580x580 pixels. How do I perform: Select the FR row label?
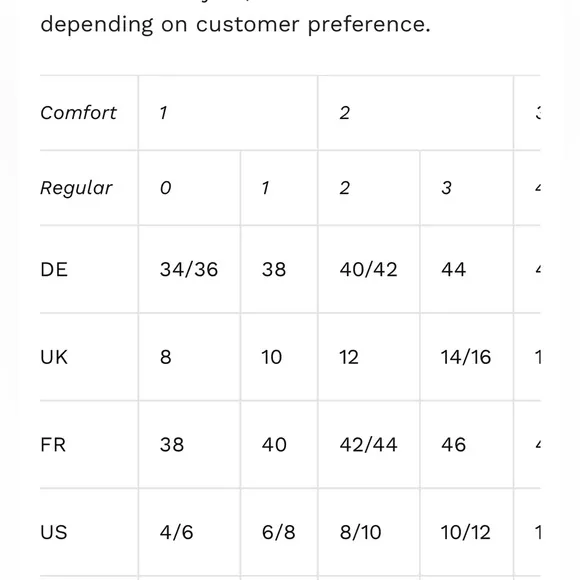(53, 444)
